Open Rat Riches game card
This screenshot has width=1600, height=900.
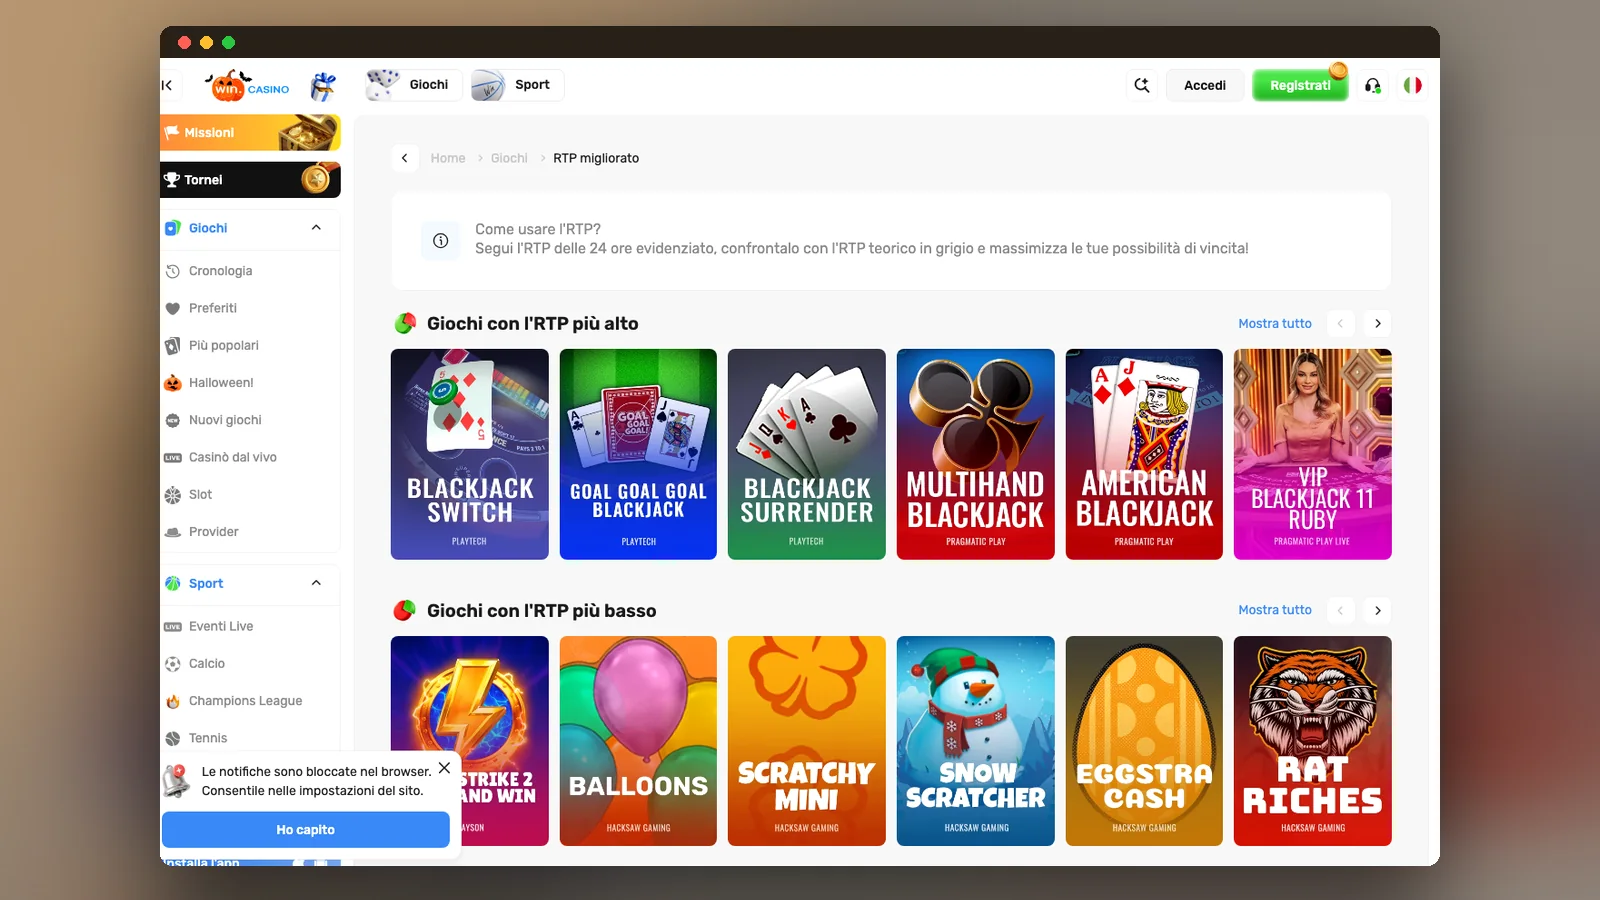[x=1313, y=741]
